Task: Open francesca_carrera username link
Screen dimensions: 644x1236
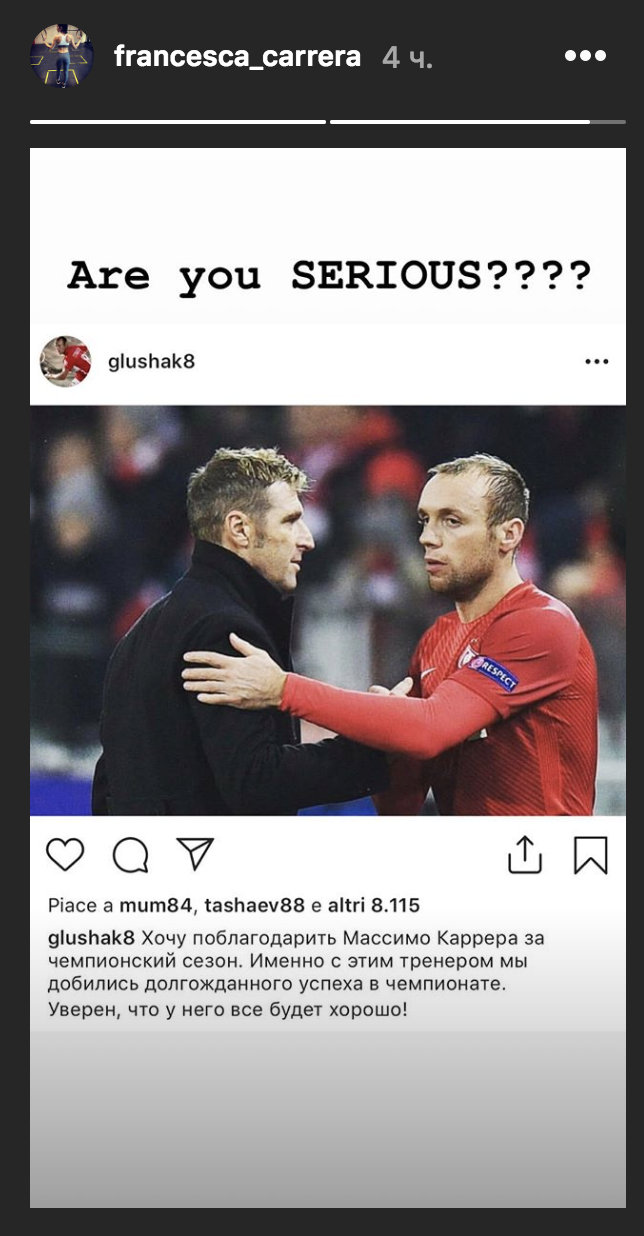Action: [237, 57]
